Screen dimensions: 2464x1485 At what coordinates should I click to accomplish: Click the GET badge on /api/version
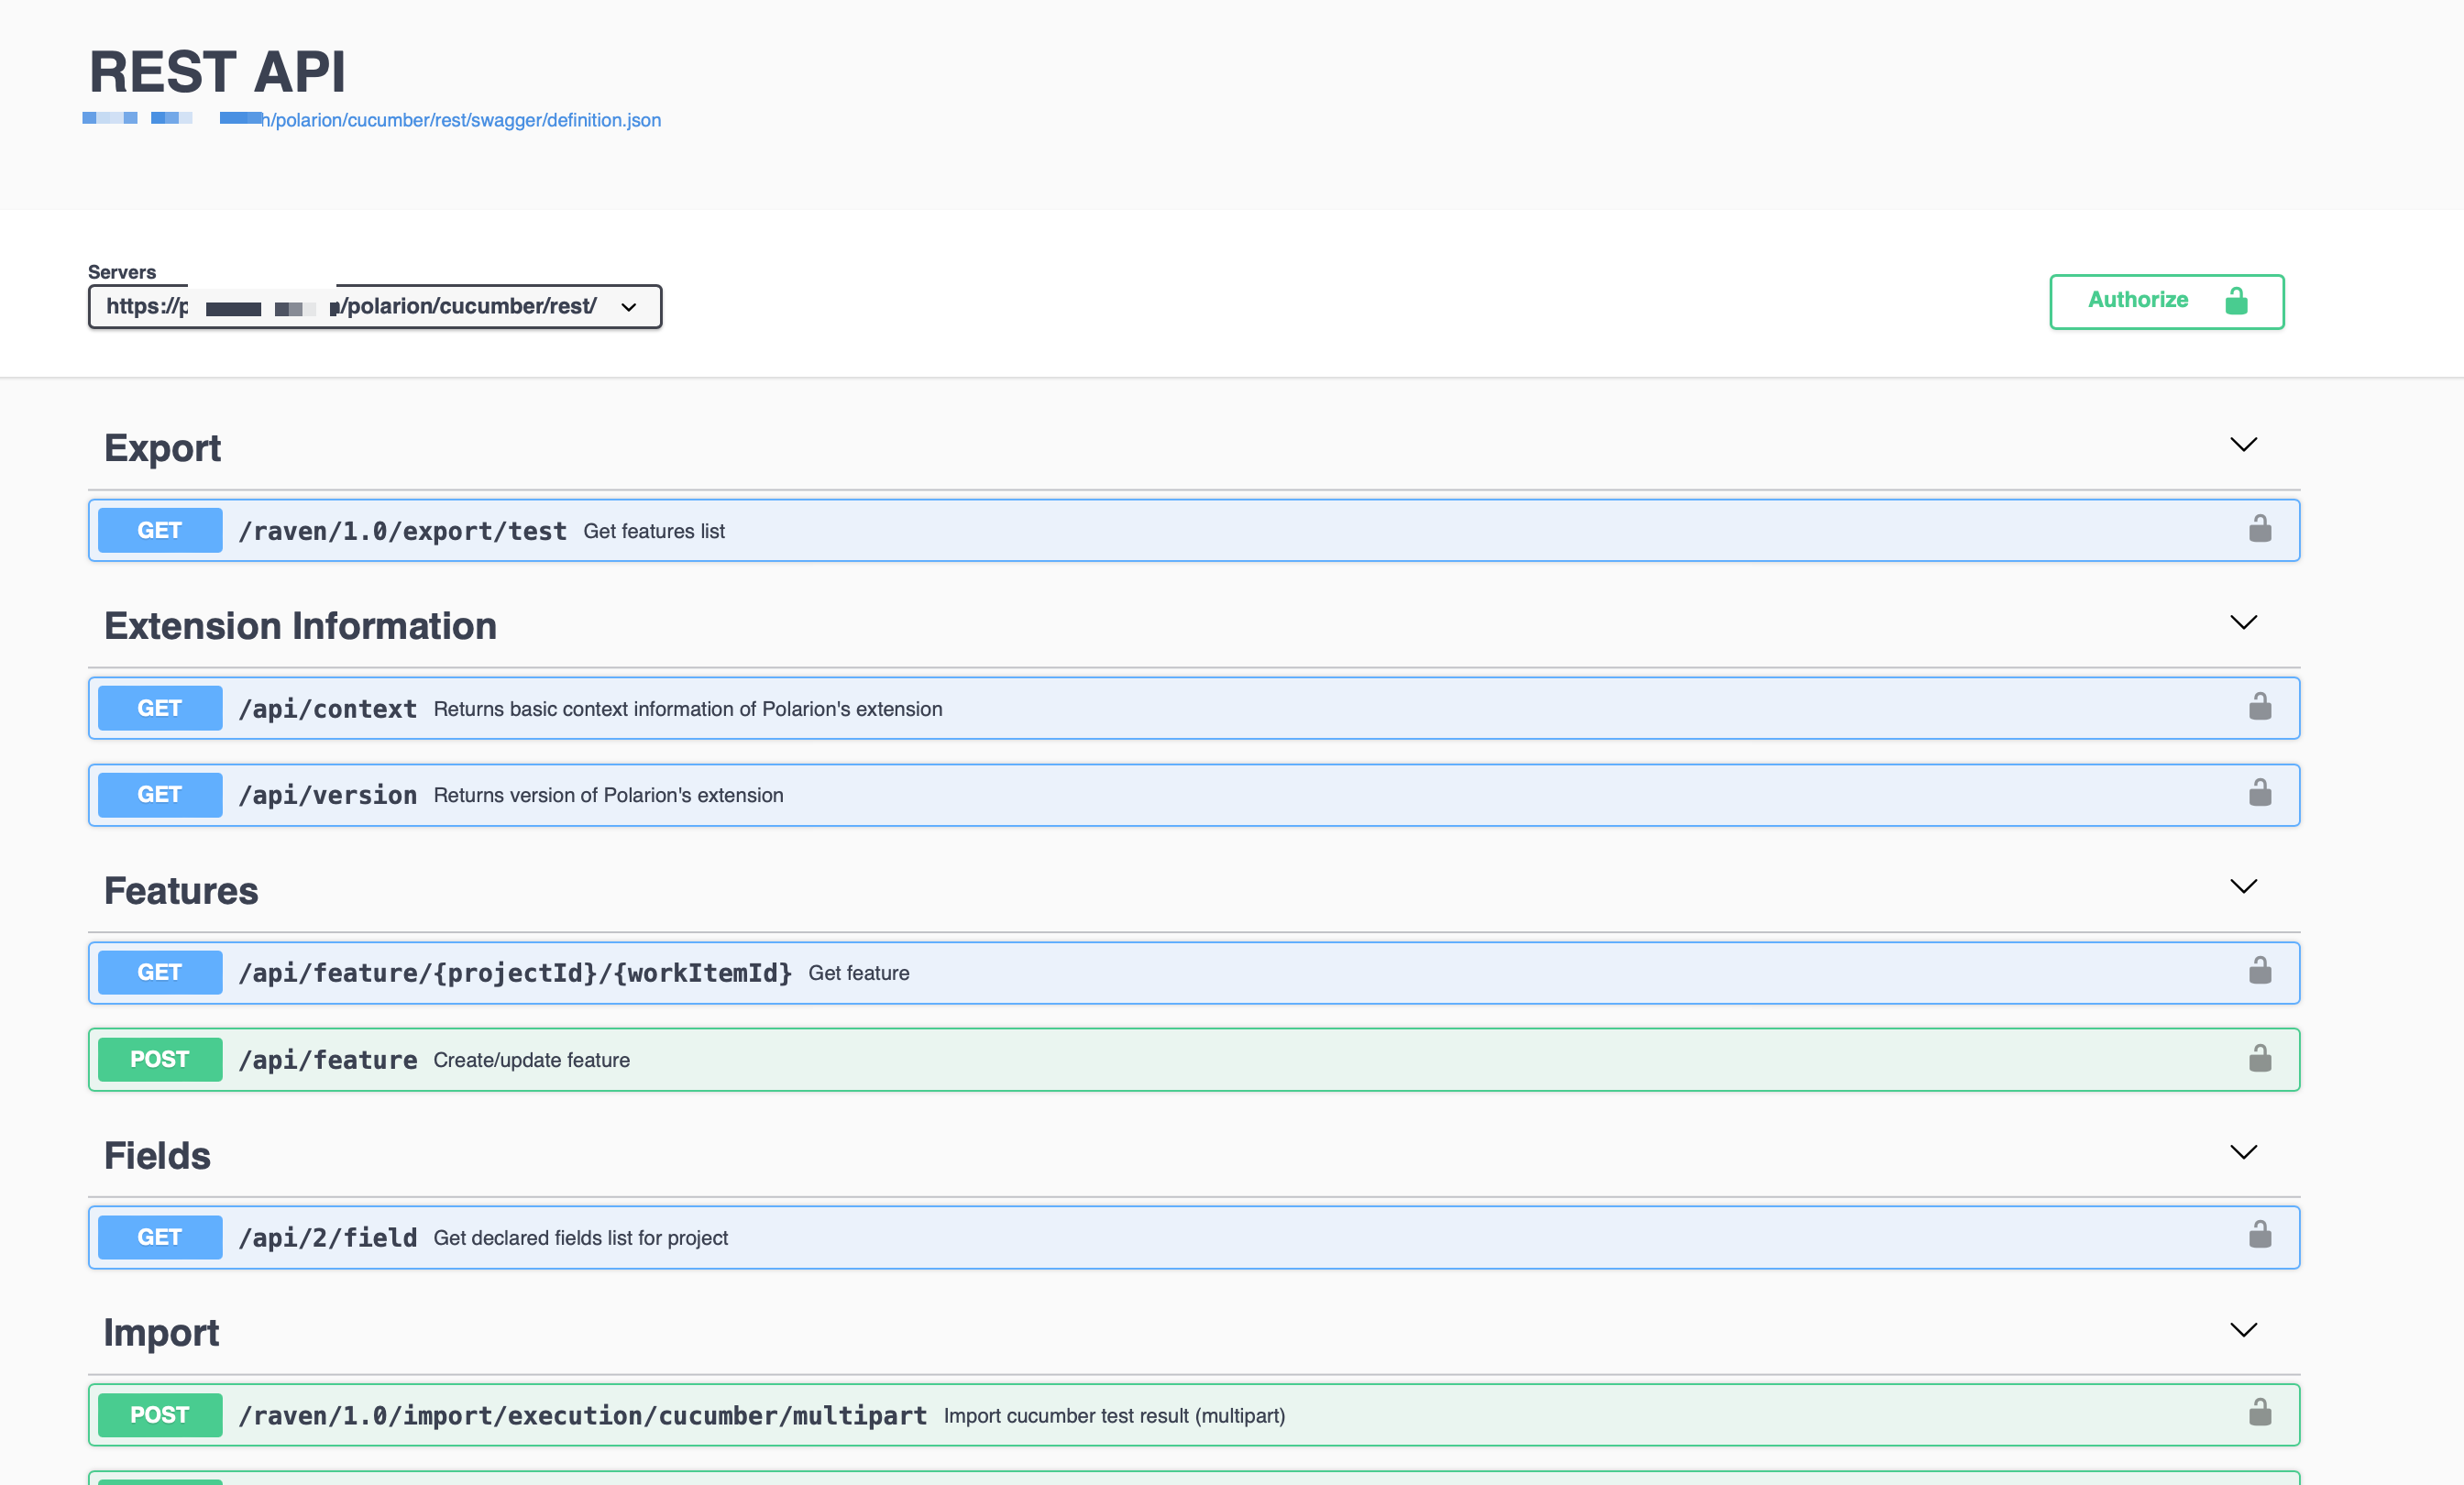(x=159, y=794)
